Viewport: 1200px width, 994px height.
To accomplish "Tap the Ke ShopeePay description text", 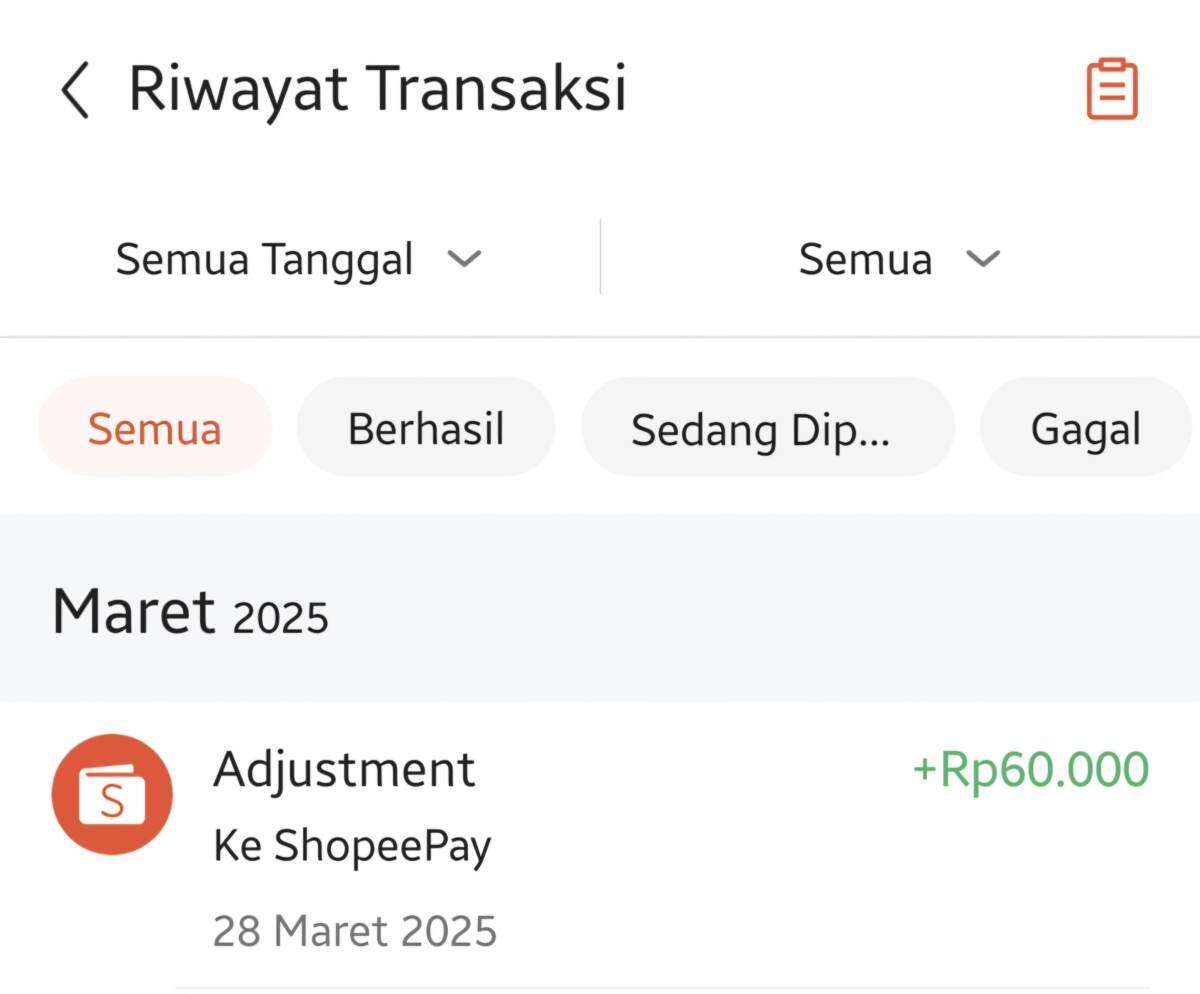I will point(352,846).
